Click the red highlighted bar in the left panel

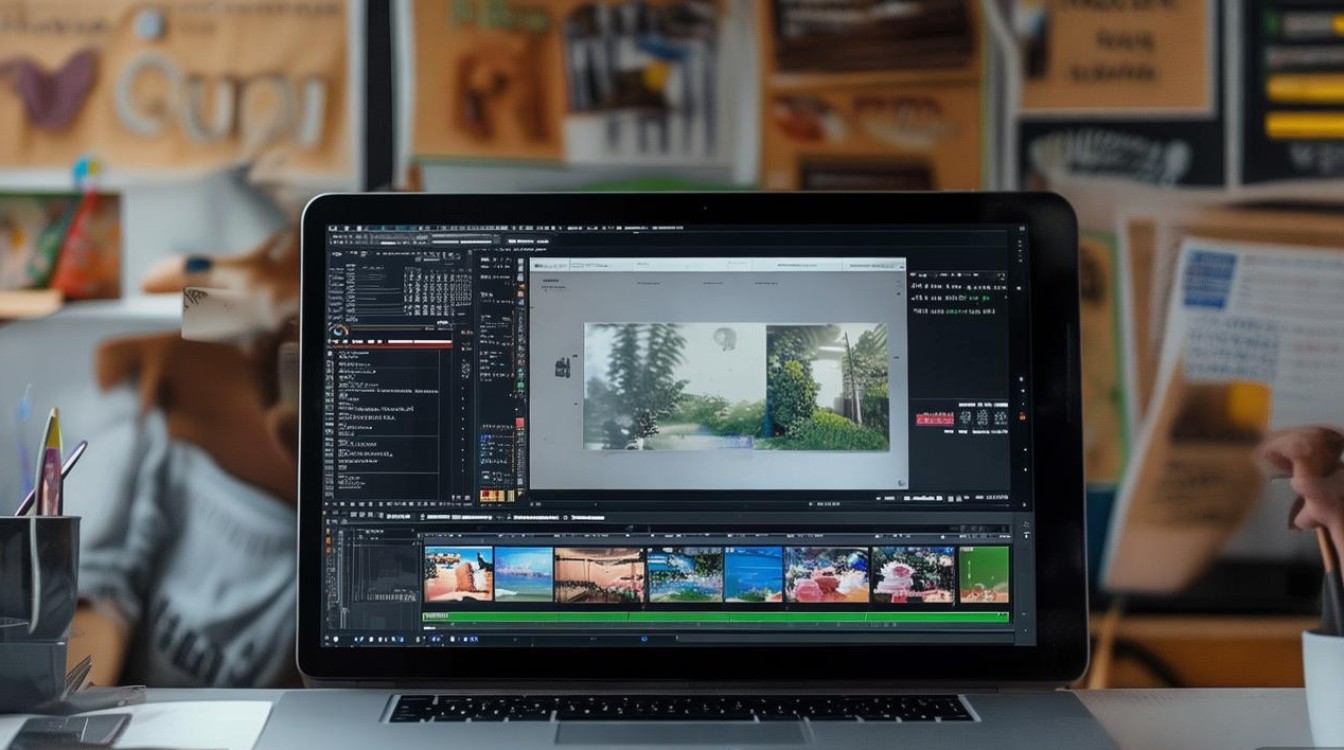392,343
